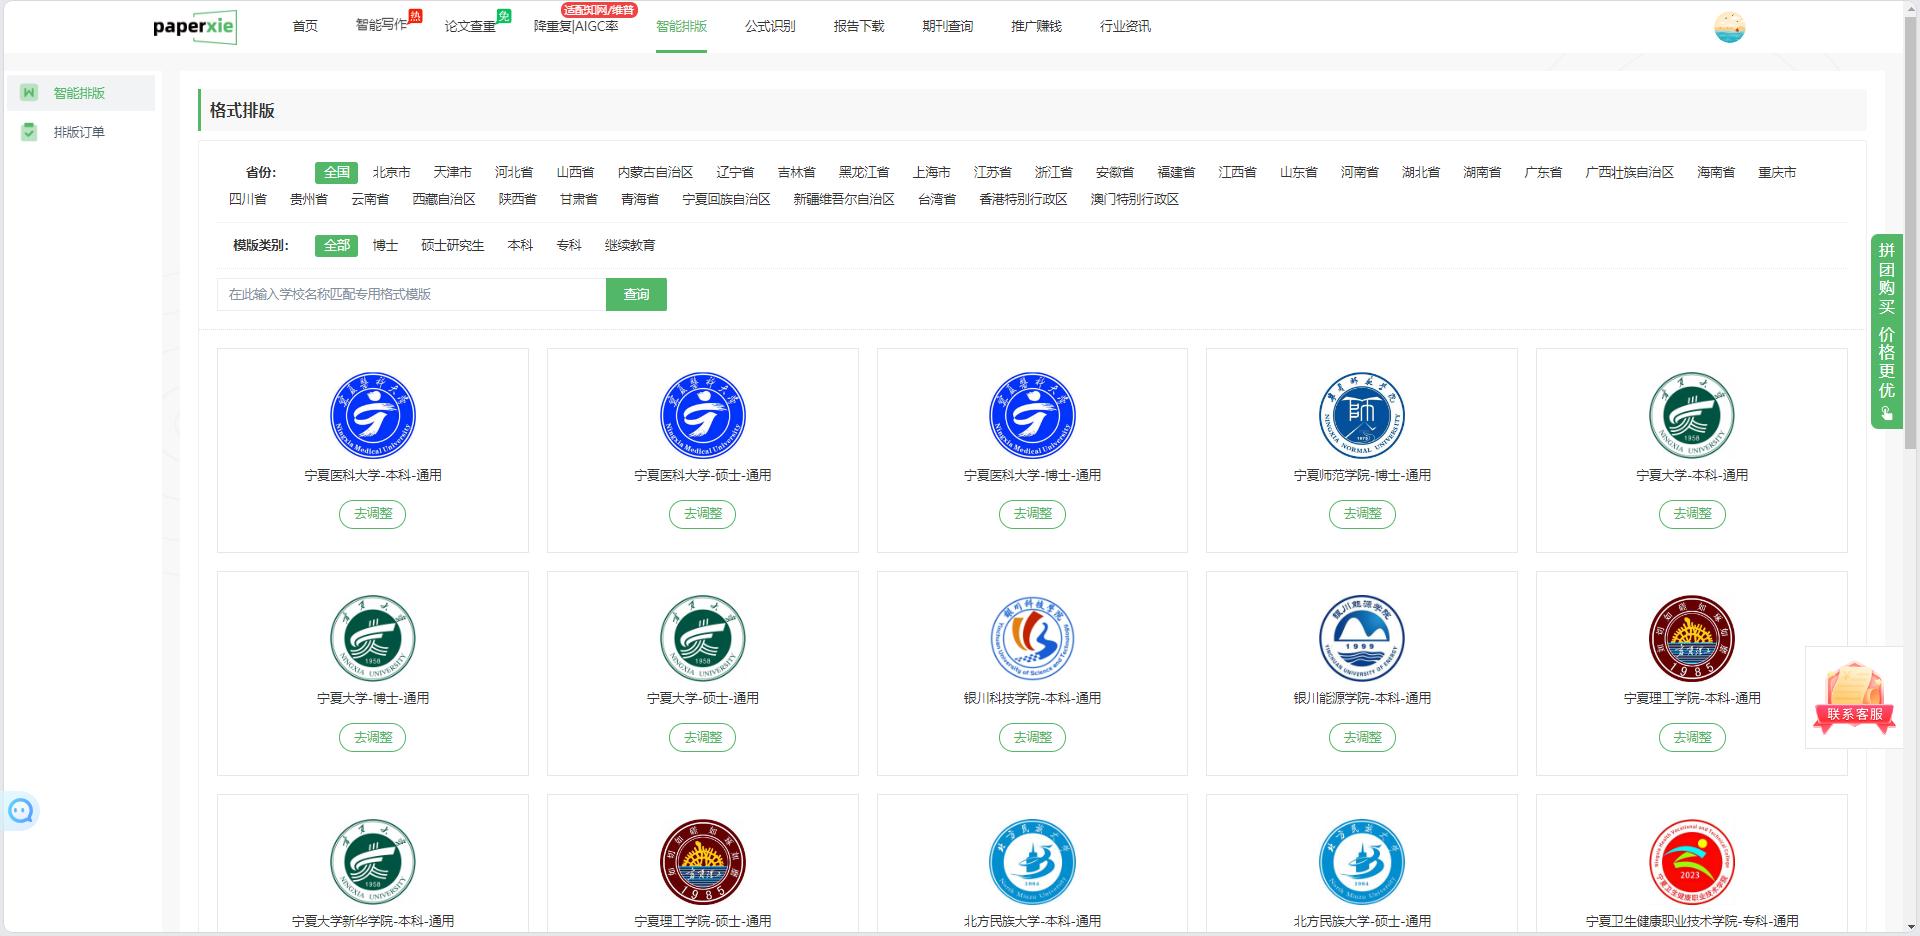1920x936 pixels.
Task: Click the chat assistant bubble icon
Action: (21, 811)
